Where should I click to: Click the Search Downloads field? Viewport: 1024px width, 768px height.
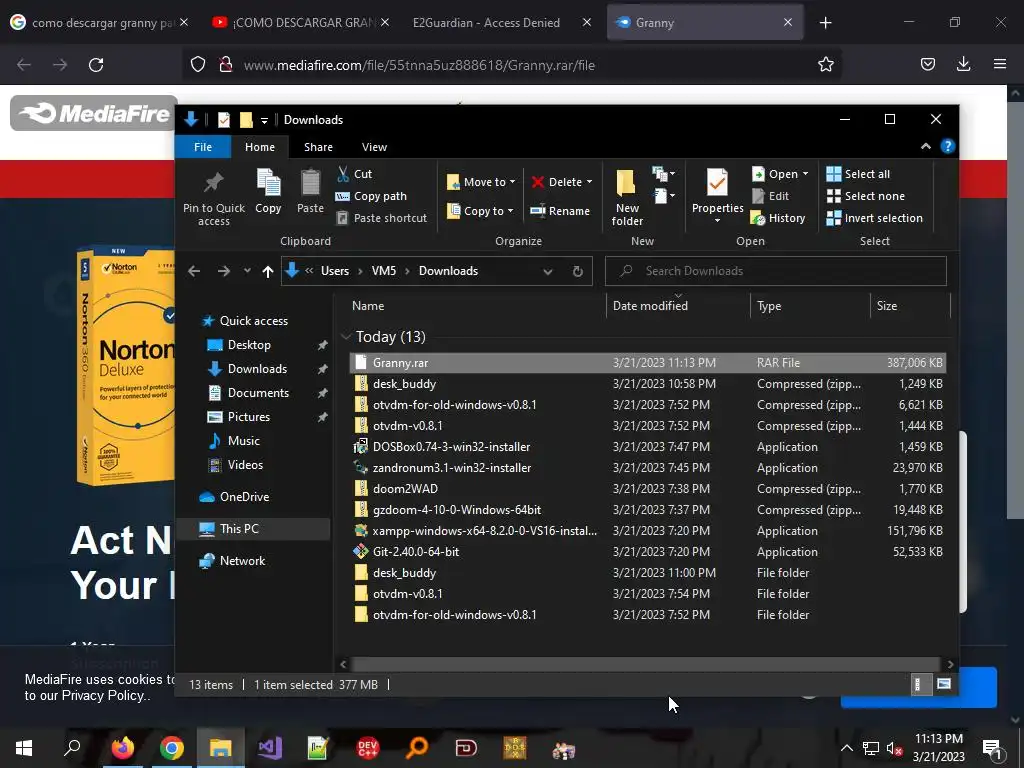pyautogui.click(x=775, y=271)
